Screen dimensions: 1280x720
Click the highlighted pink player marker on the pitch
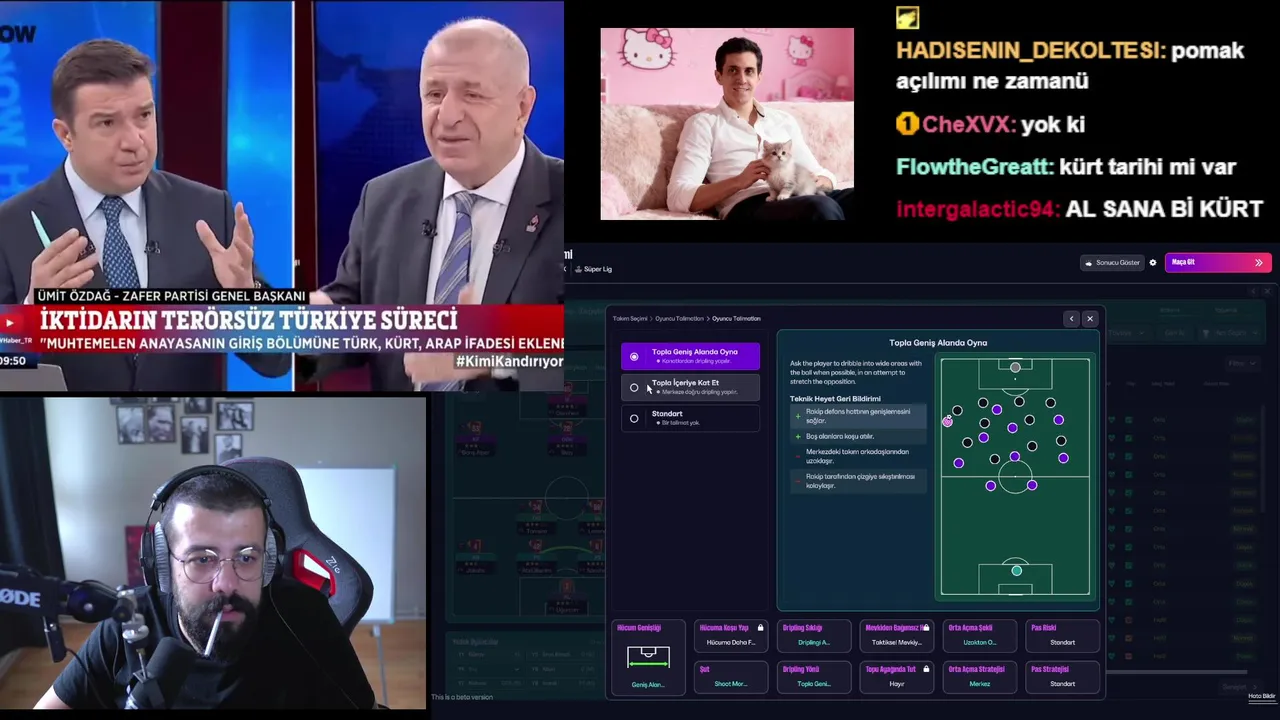[947, 422]
